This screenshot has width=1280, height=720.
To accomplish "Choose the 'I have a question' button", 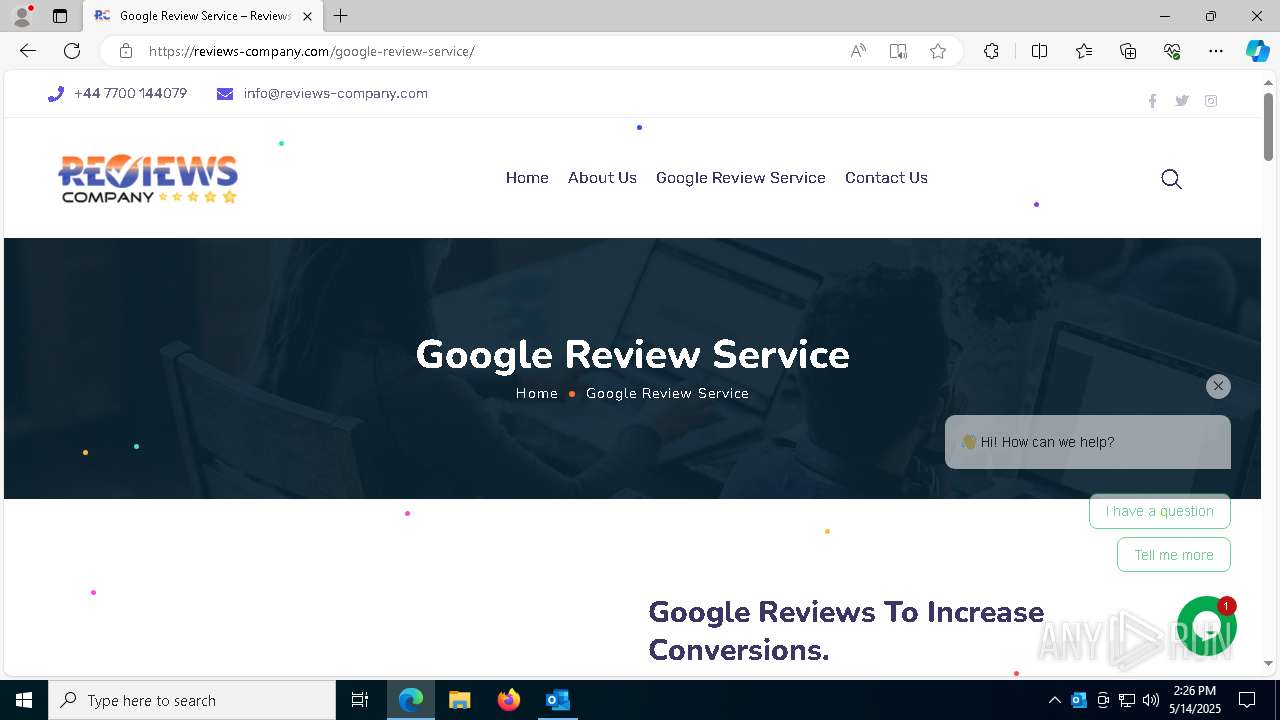I will 1160,511.
